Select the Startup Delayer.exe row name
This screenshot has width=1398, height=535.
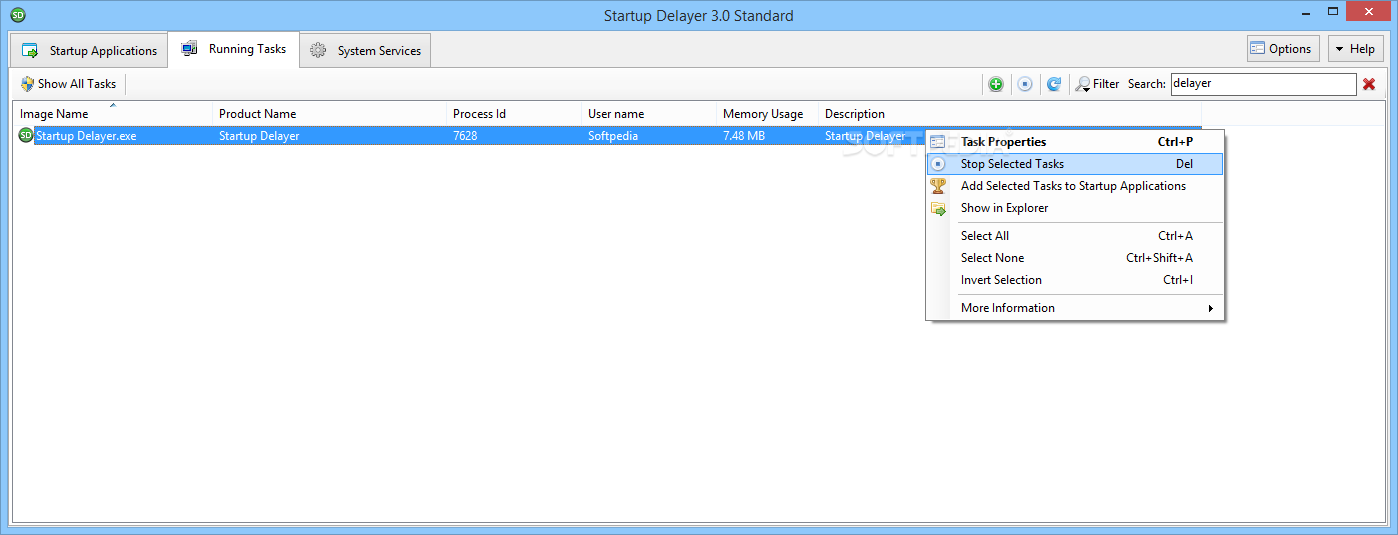[x=86, y=136]
